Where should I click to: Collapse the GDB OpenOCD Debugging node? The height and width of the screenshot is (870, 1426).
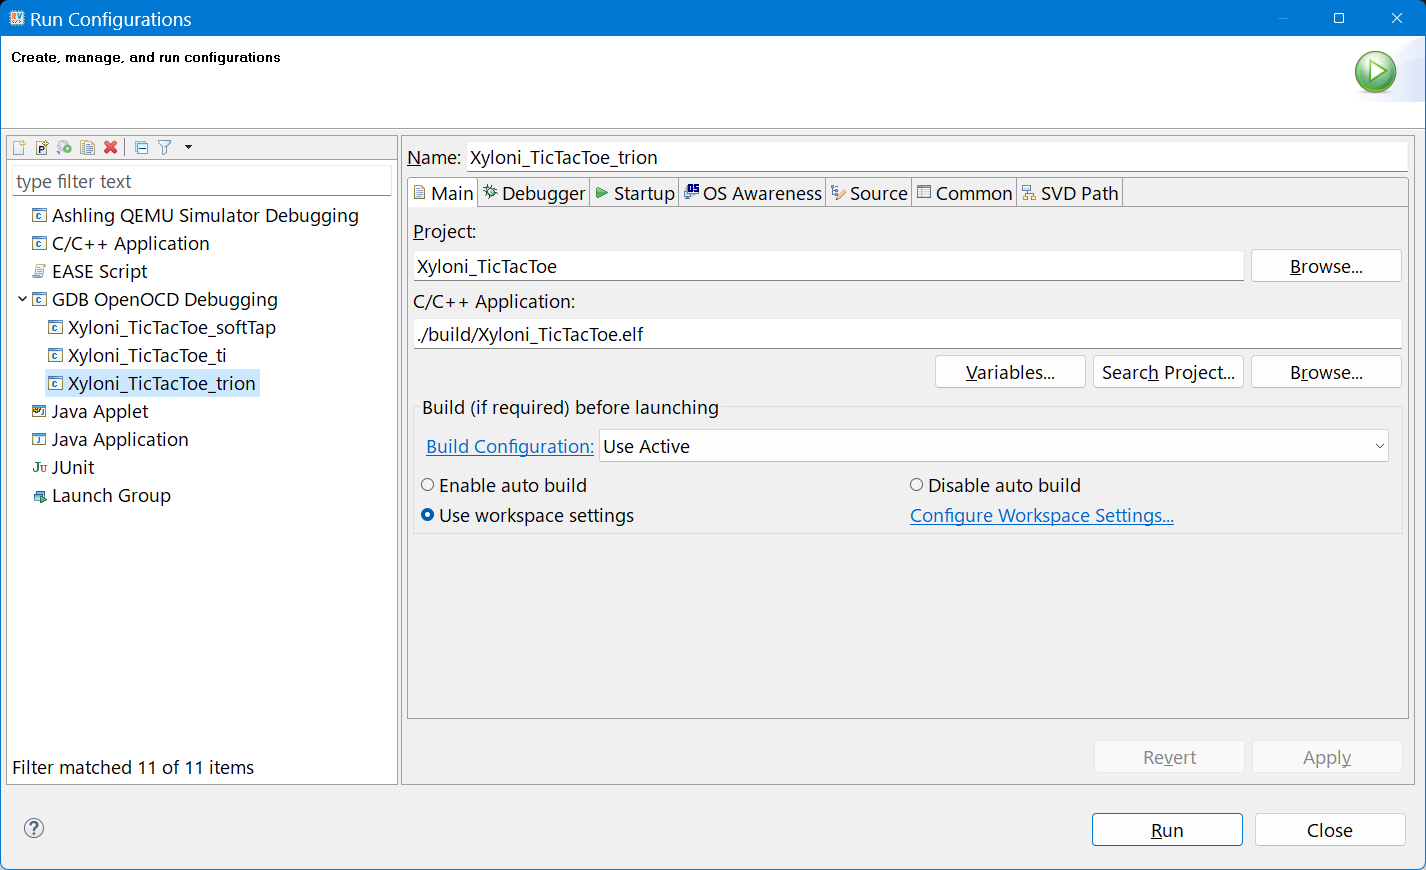click(x=22, y=299)
